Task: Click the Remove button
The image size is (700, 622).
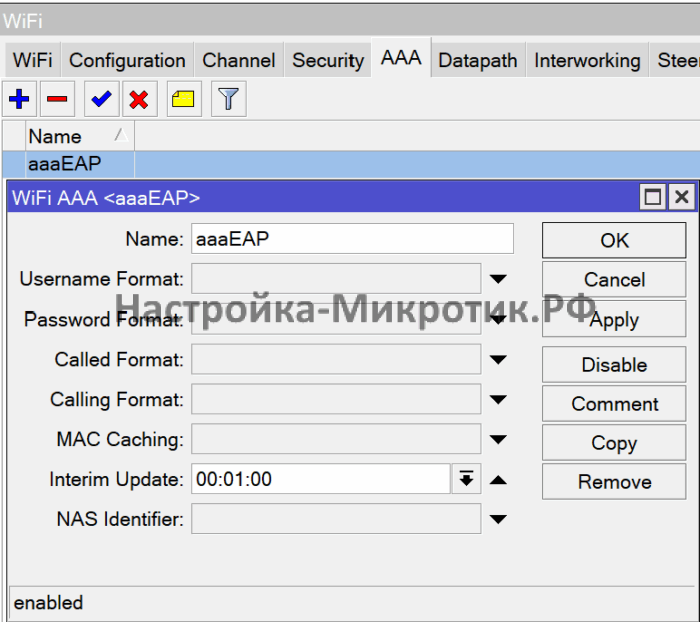Action: pos(614,482)
